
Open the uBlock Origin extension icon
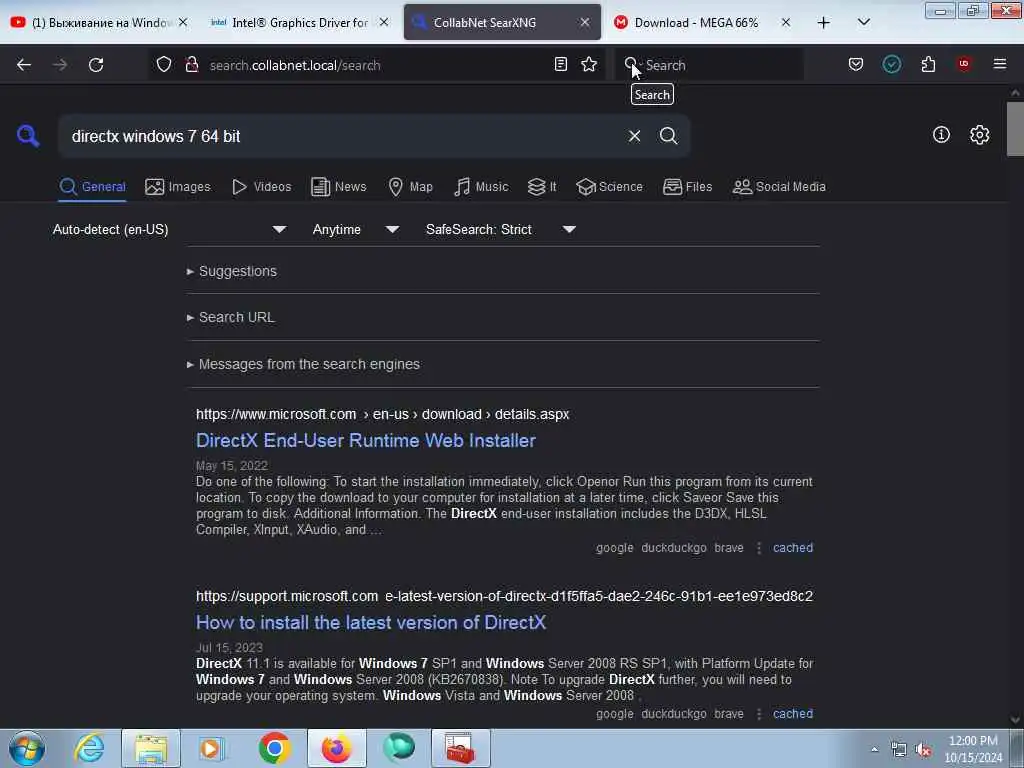click(964, 64)
